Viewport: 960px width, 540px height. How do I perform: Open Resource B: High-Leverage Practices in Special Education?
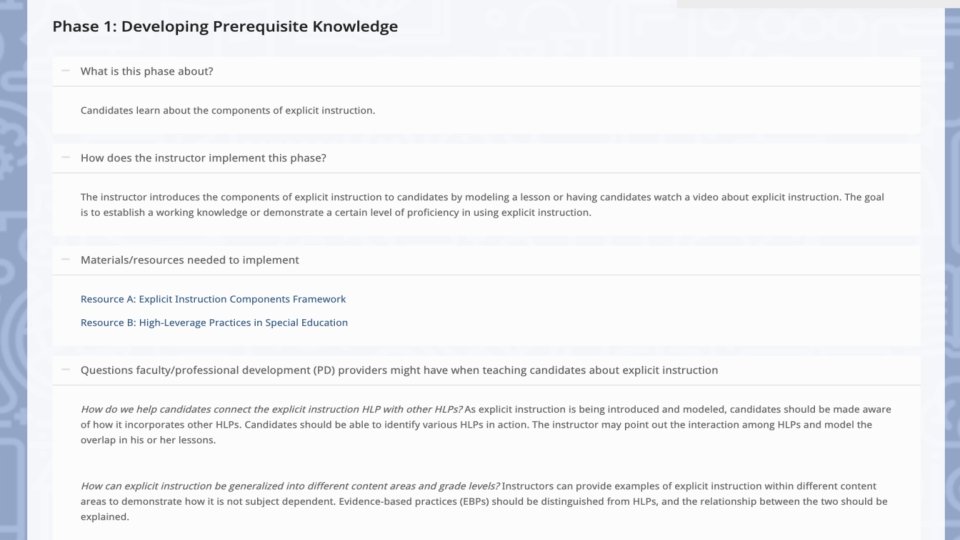tap(214, 323)
